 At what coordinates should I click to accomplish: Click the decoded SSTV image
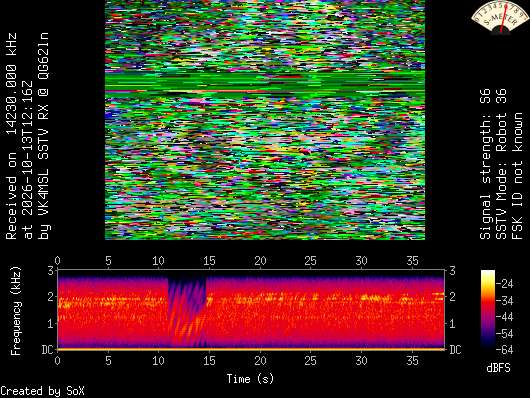coord(265,120)
